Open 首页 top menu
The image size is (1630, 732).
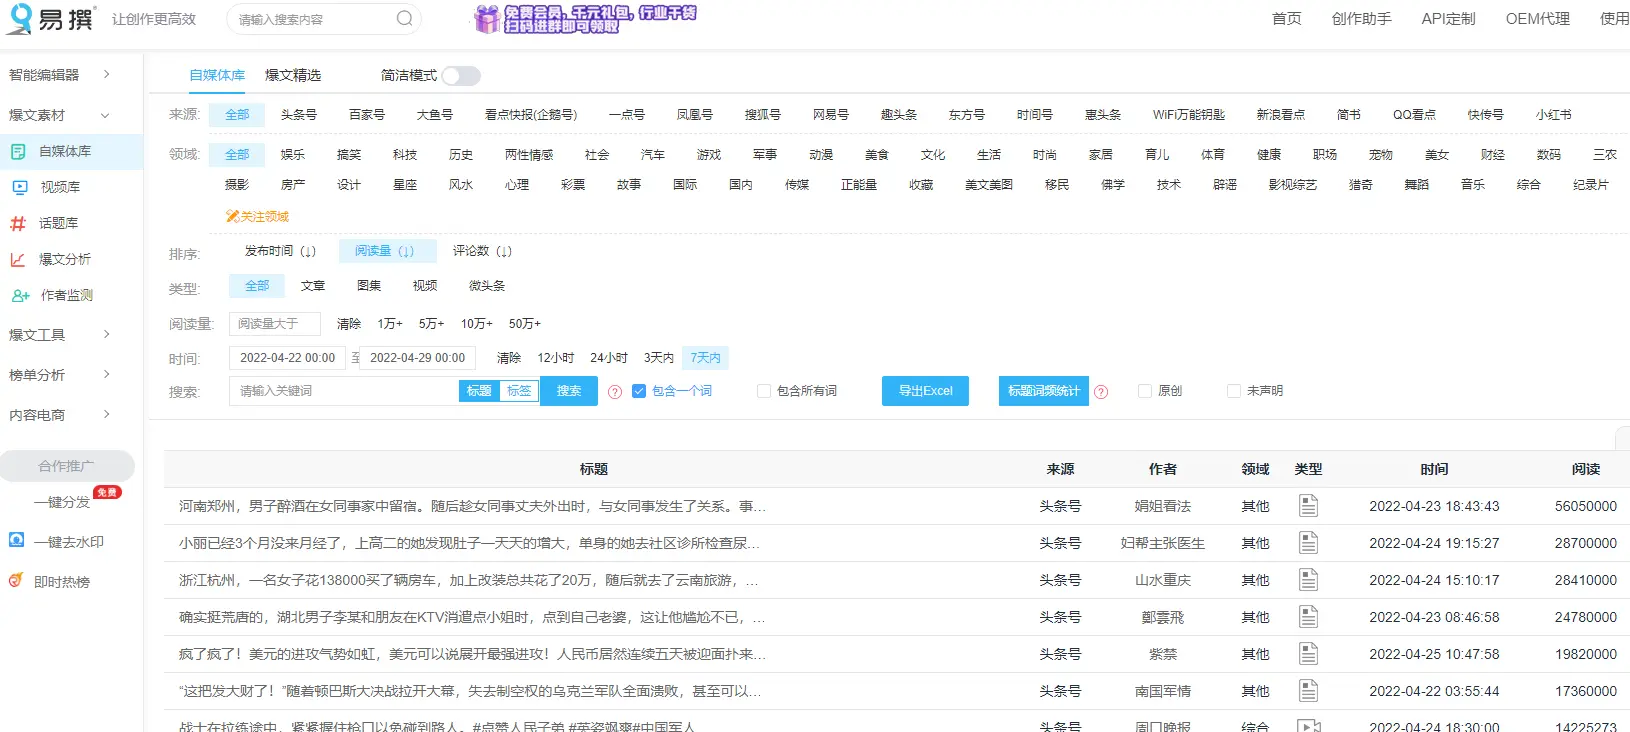pyautogui.click(x=1287, y=19)
